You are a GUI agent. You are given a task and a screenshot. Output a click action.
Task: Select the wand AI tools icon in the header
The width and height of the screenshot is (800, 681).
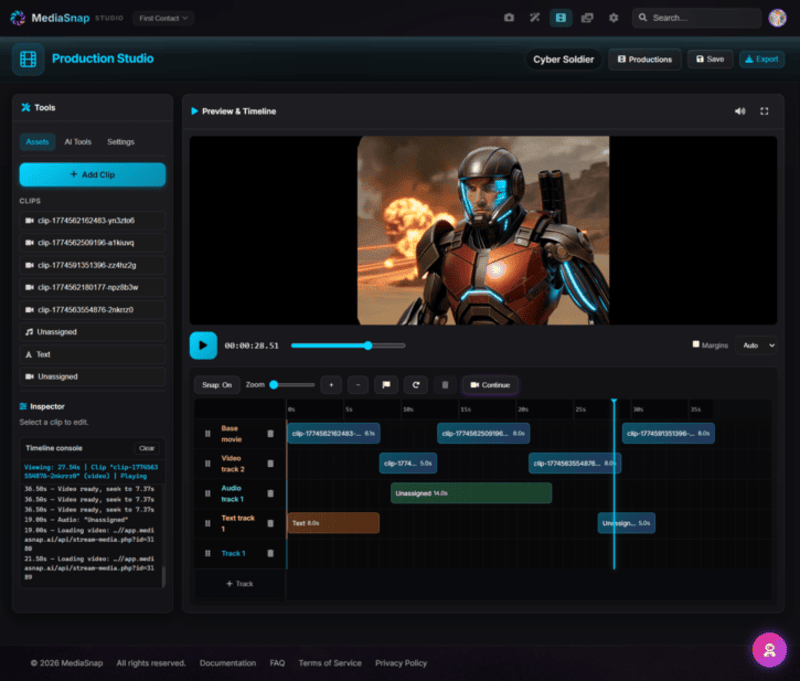[534, 17]
